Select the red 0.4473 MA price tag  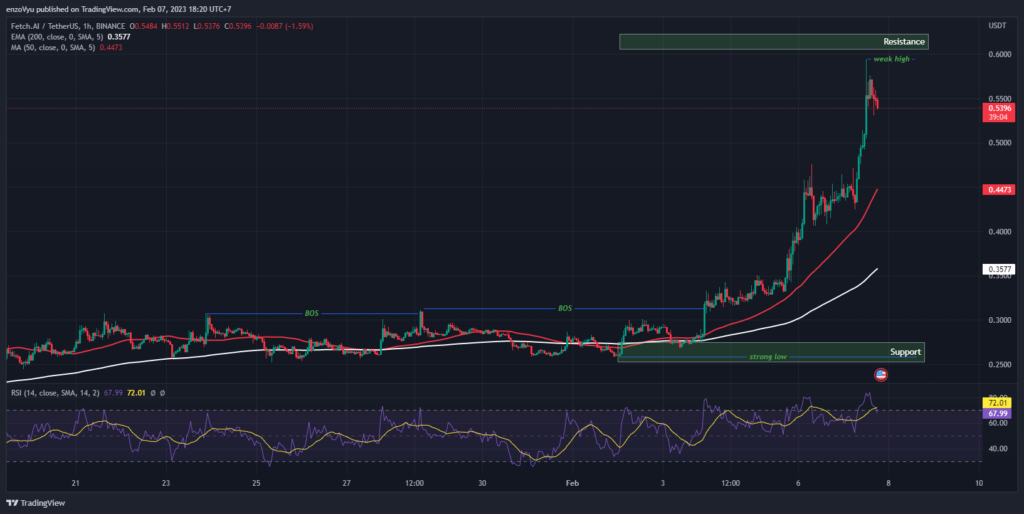(999, 190)
